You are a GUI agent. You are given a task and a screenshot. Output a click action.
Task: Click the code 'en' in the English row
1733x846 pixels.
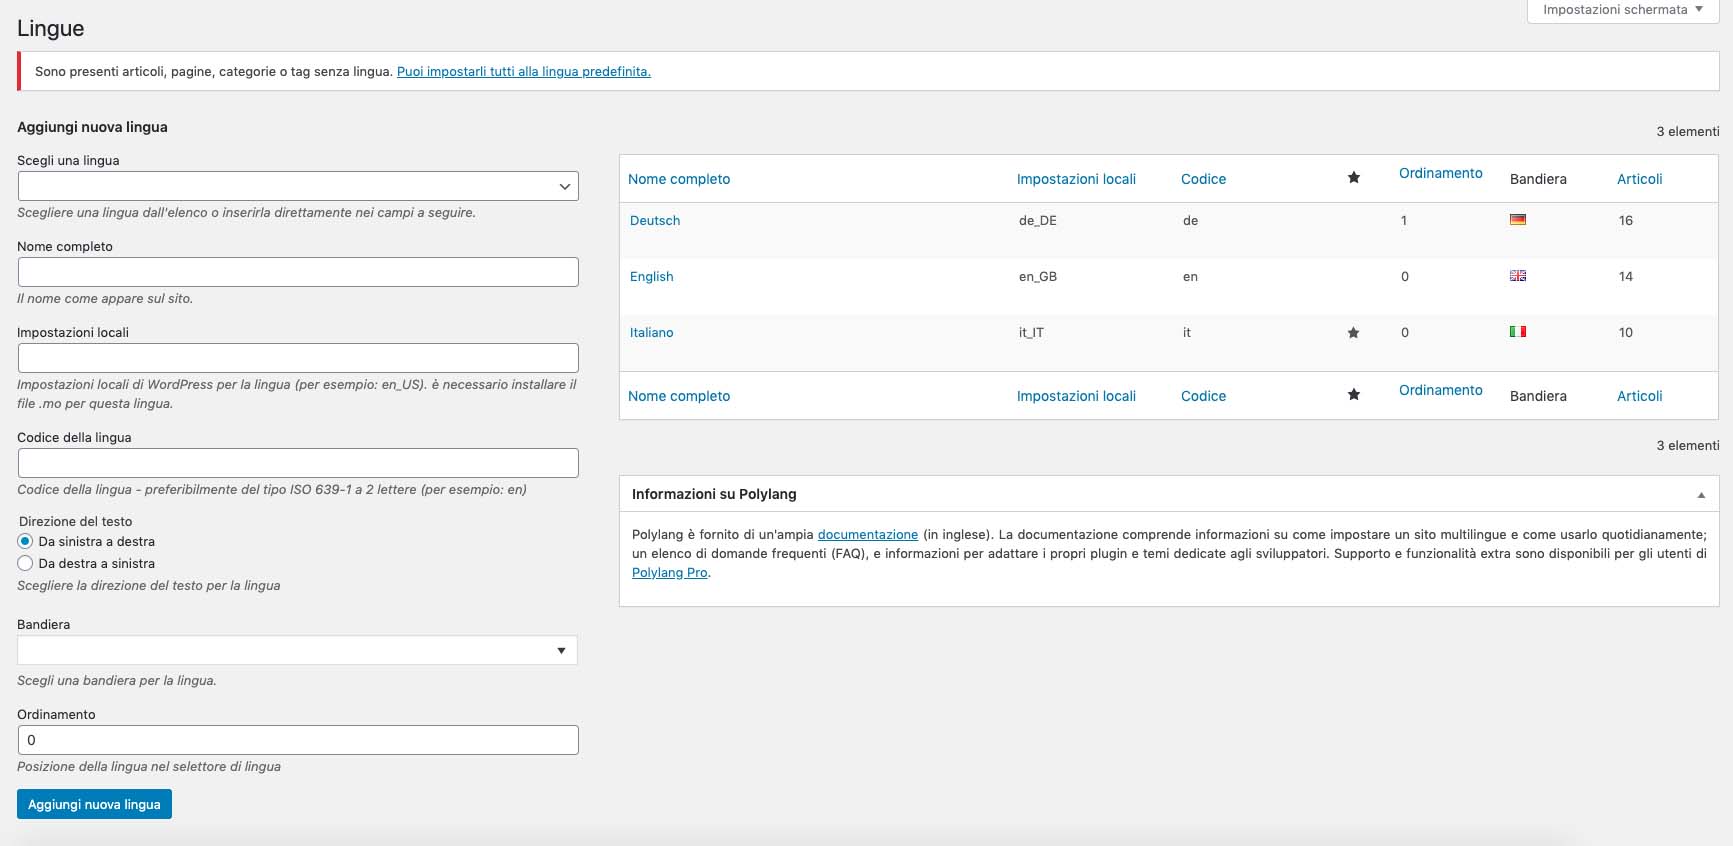coord(1190,277)
